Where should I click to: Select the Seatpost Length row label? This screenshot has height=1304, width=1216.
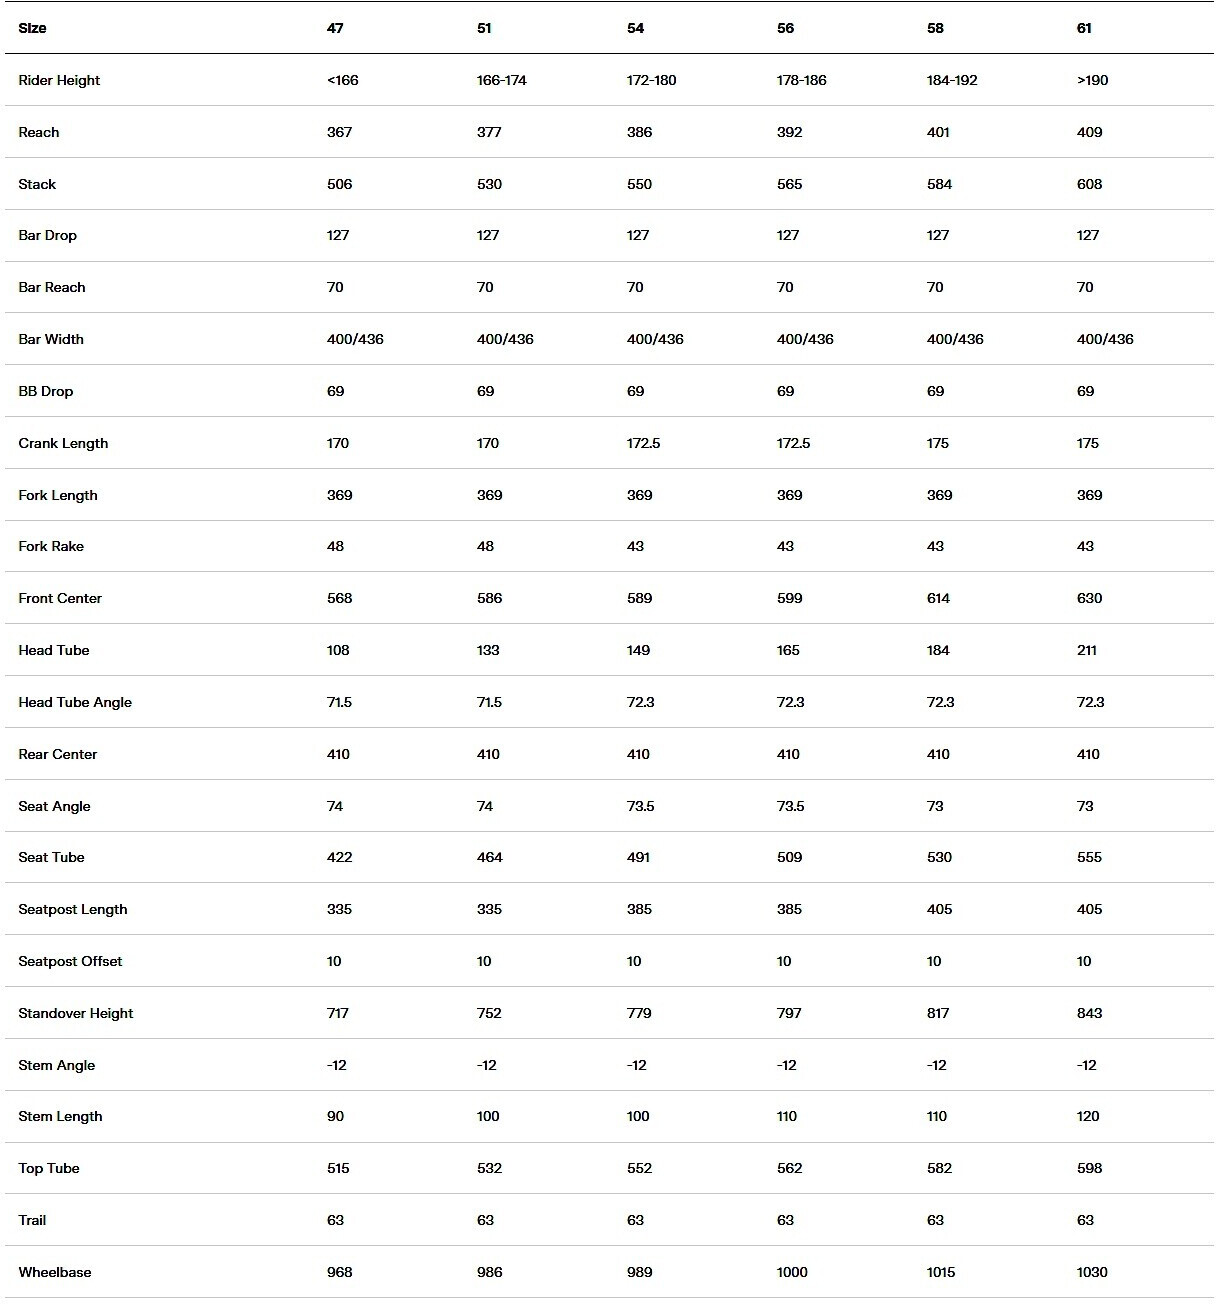tap(73, 909)
